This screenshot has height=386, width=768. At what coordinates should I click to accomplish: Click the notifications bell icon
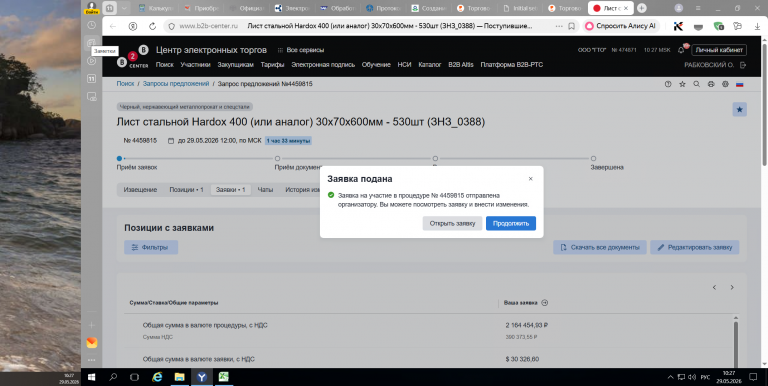(x=681, y=50)
